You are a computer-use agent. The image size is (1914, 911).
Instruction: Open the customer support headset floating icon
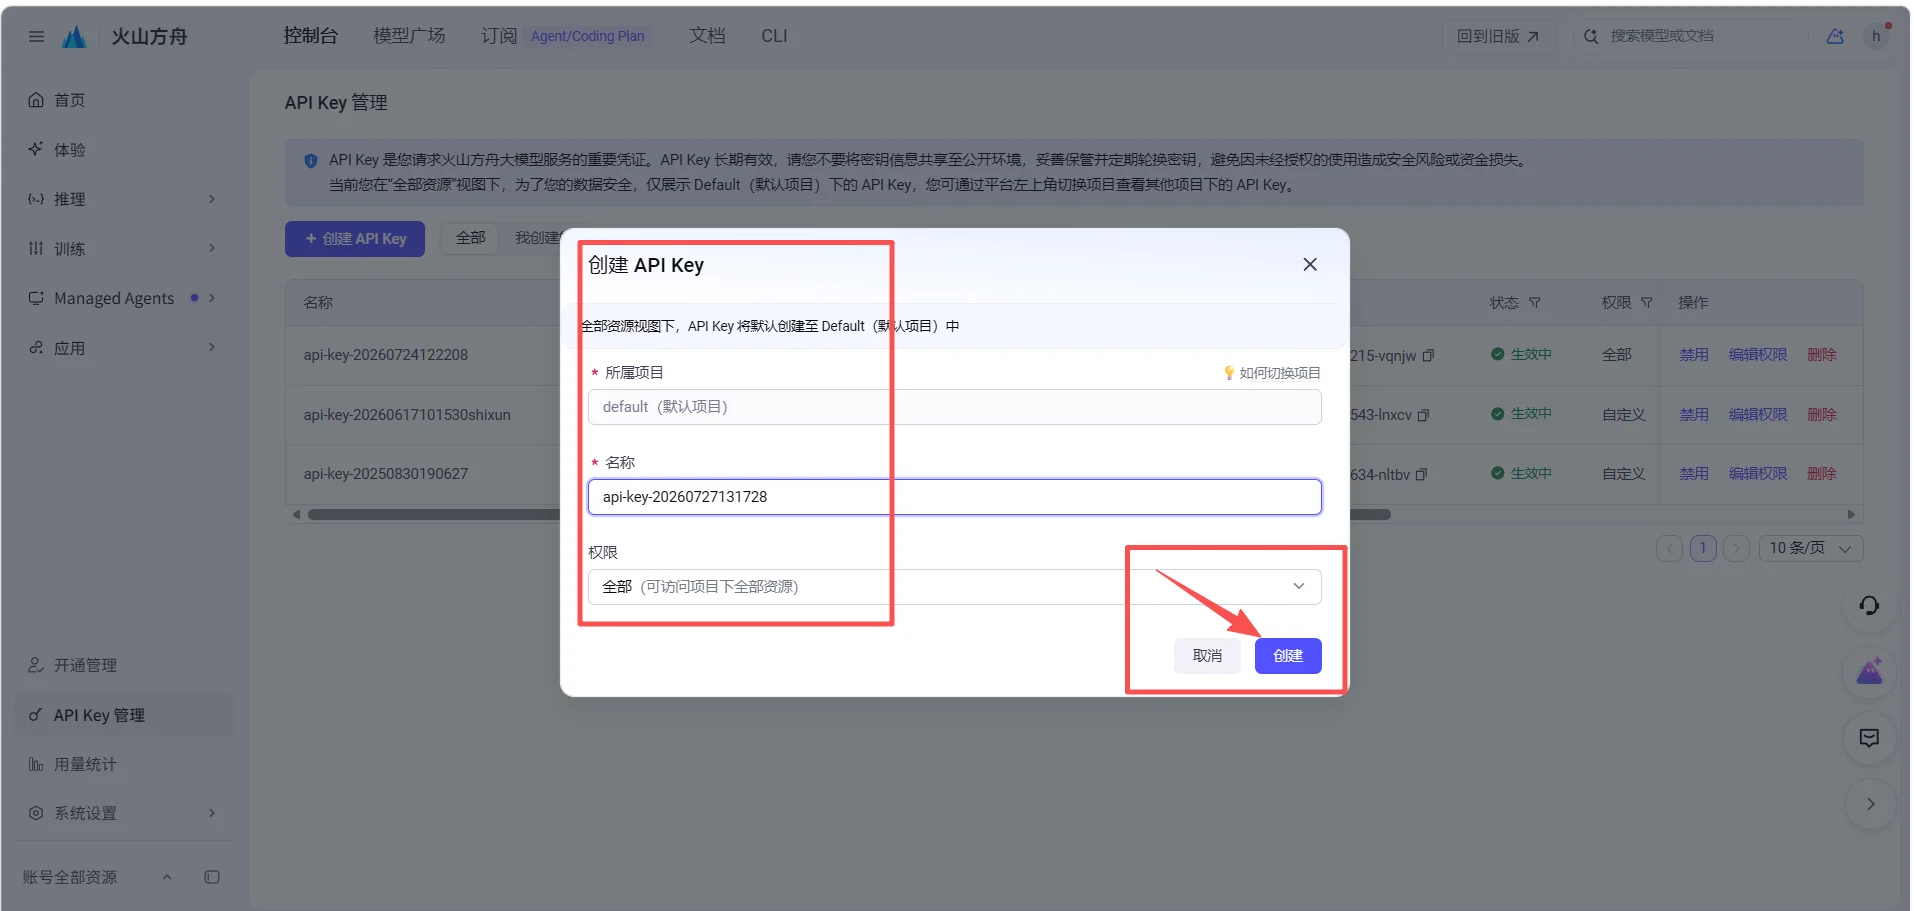click(x=1869, y=606)
